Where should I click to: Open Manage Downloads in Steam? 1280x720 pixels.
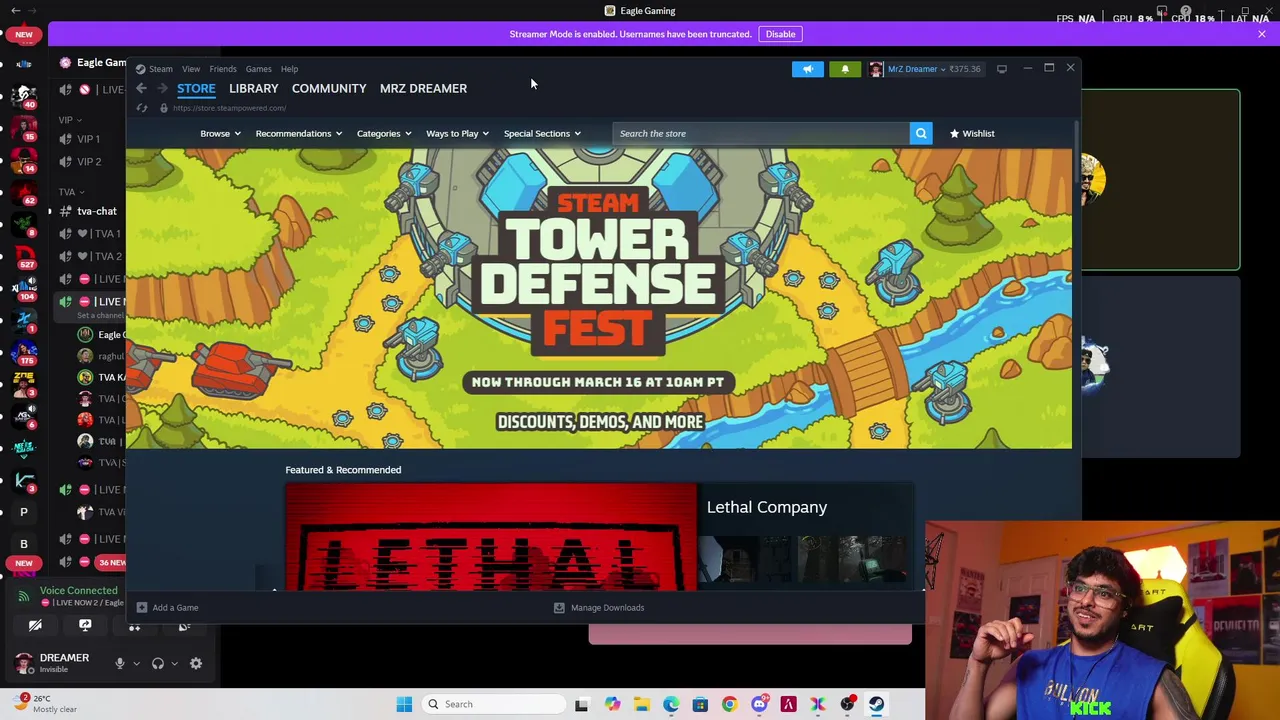tap(600, 607)
